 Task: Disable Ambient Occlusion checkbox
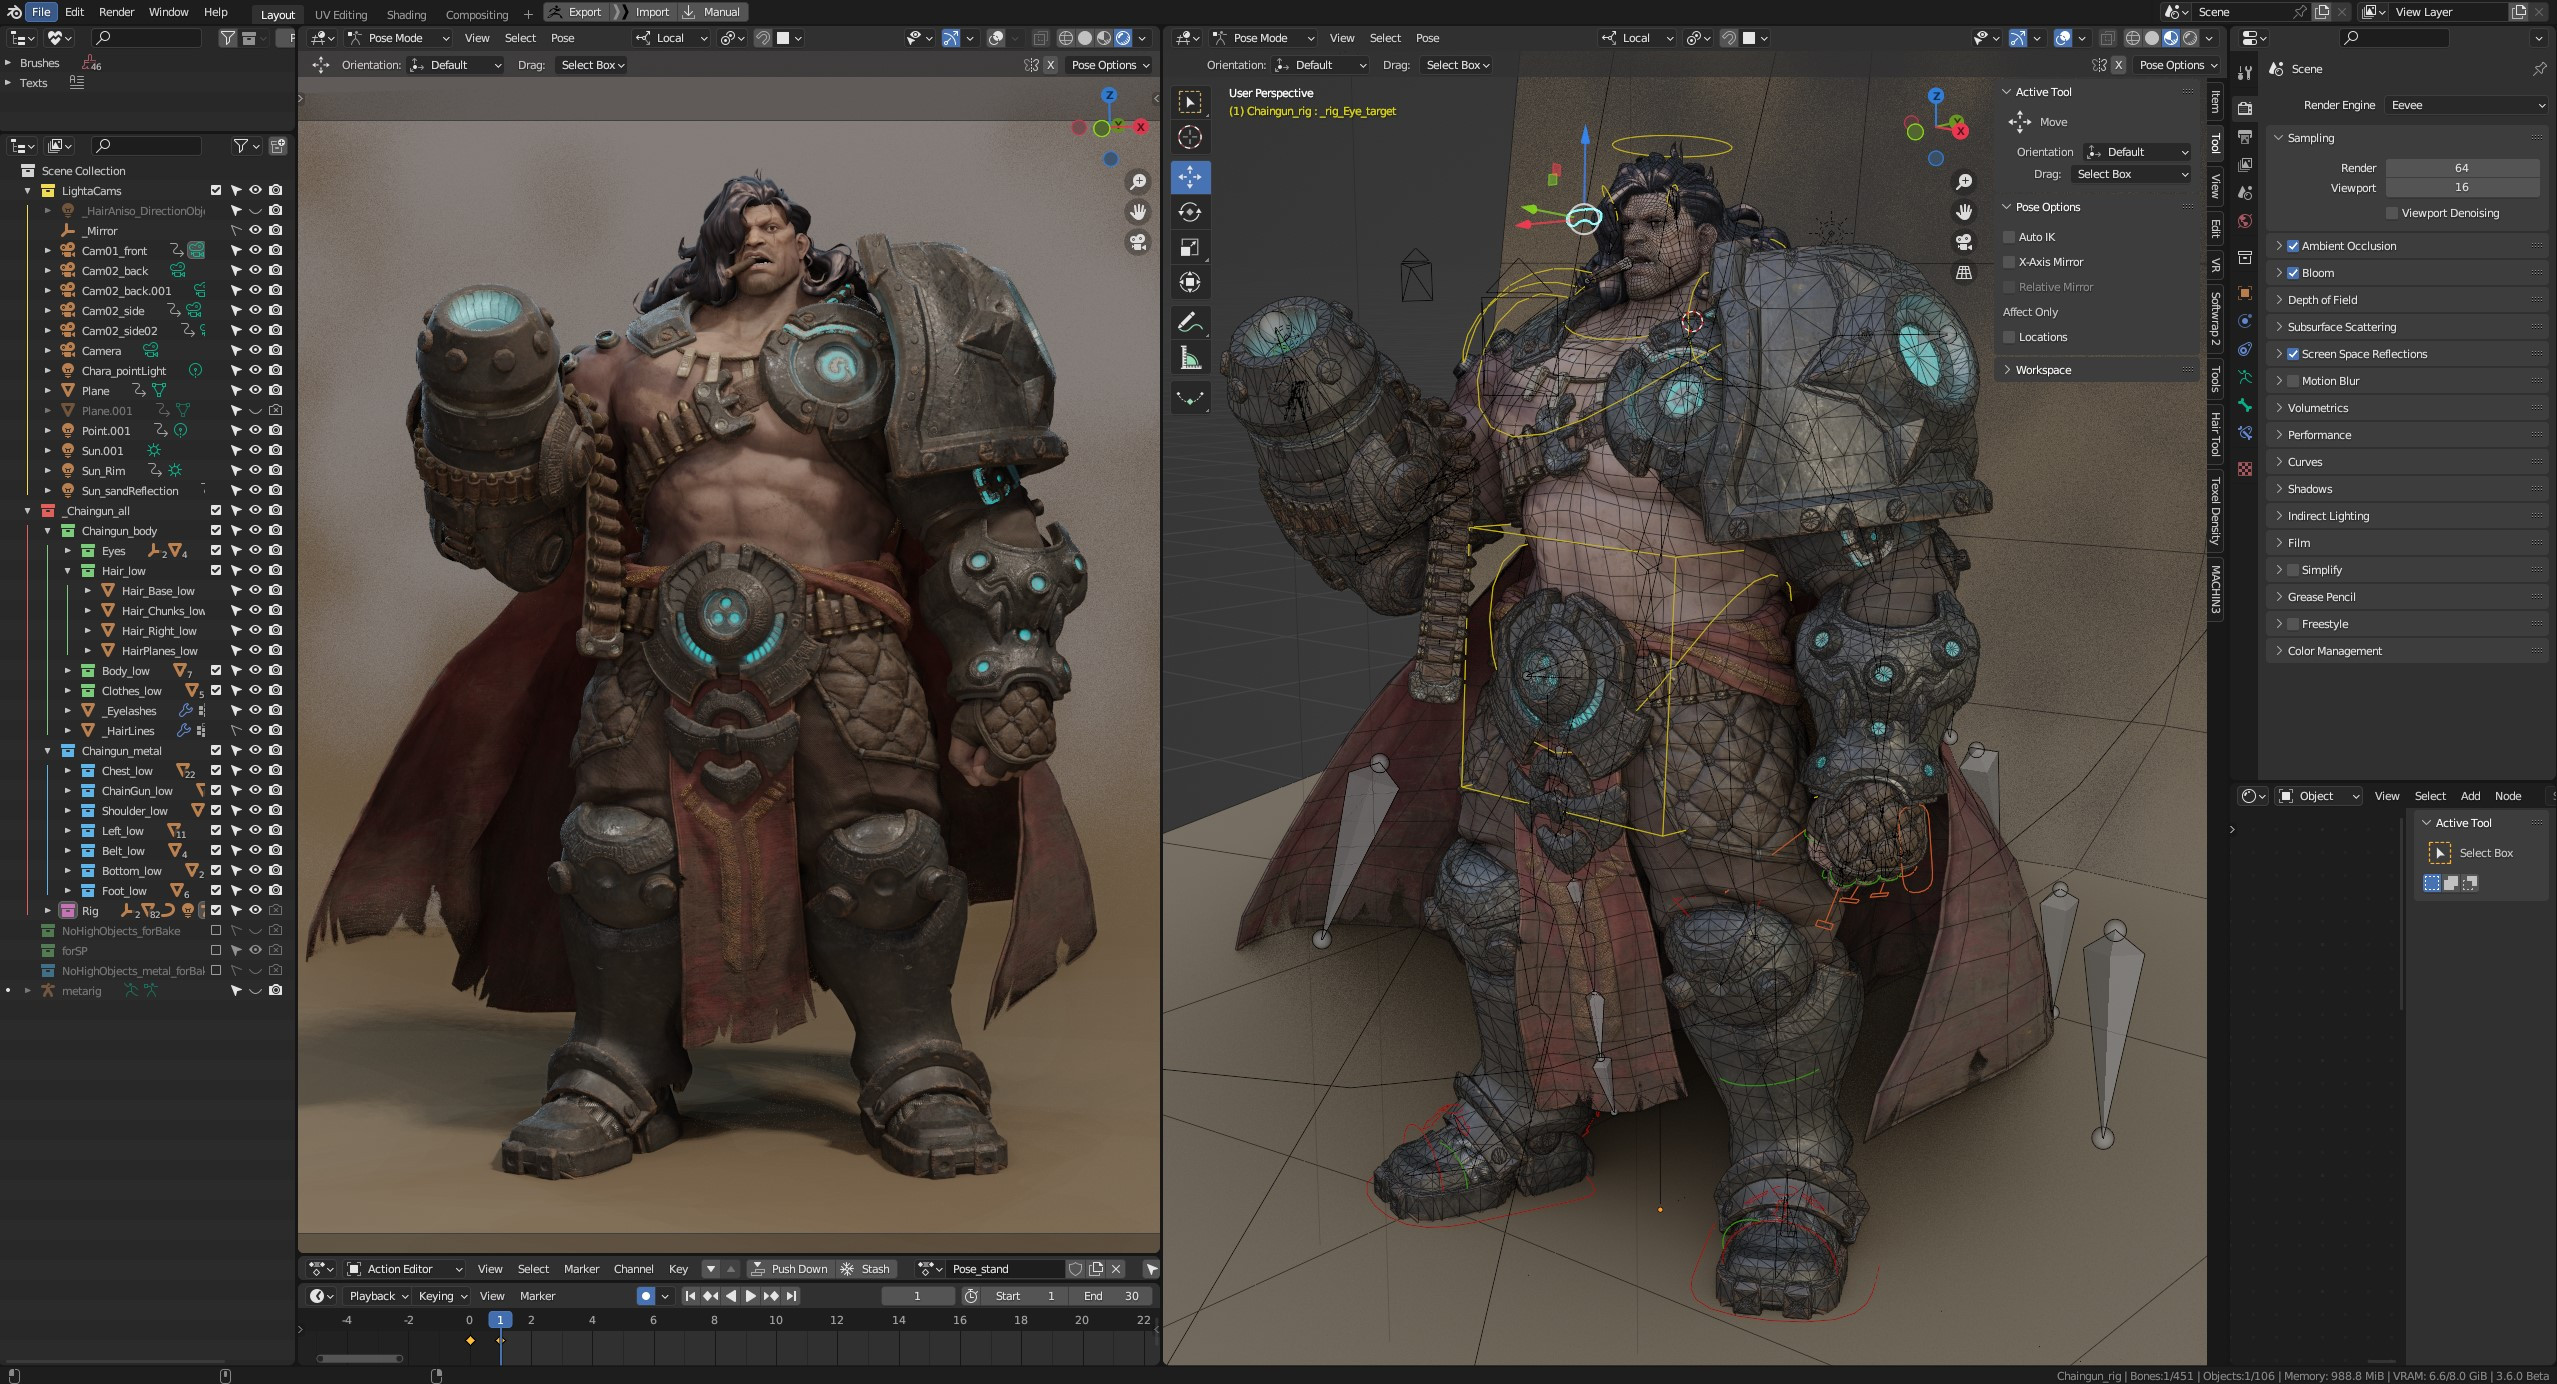2293,246
